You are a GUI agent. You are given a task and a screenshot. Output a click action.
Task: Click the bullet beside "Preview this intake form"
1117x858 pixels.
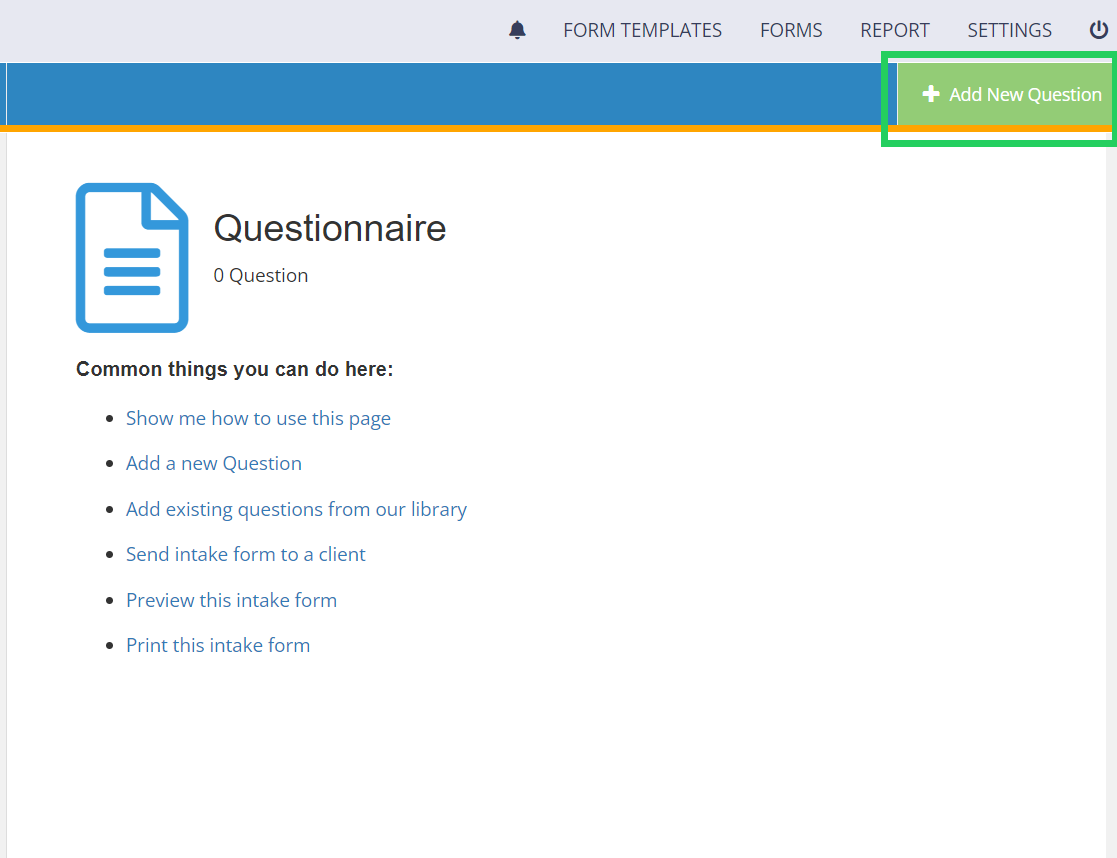(x=110, y=600)
